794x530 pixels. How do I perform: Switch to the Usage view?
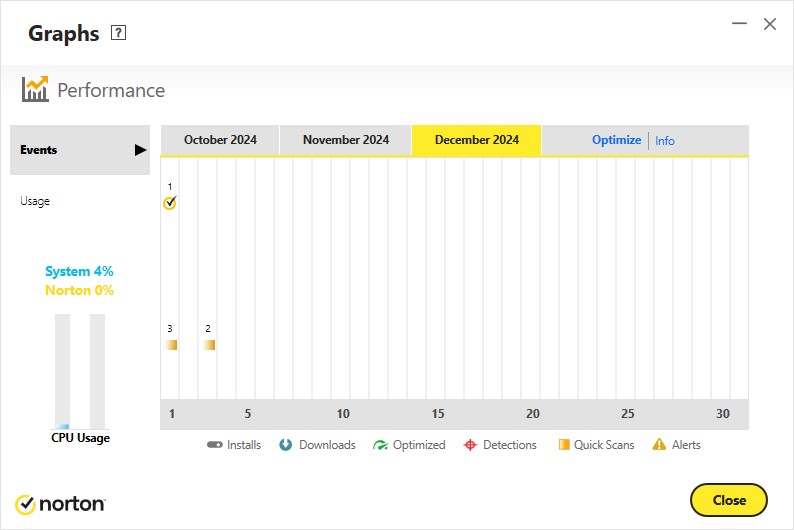35,201
